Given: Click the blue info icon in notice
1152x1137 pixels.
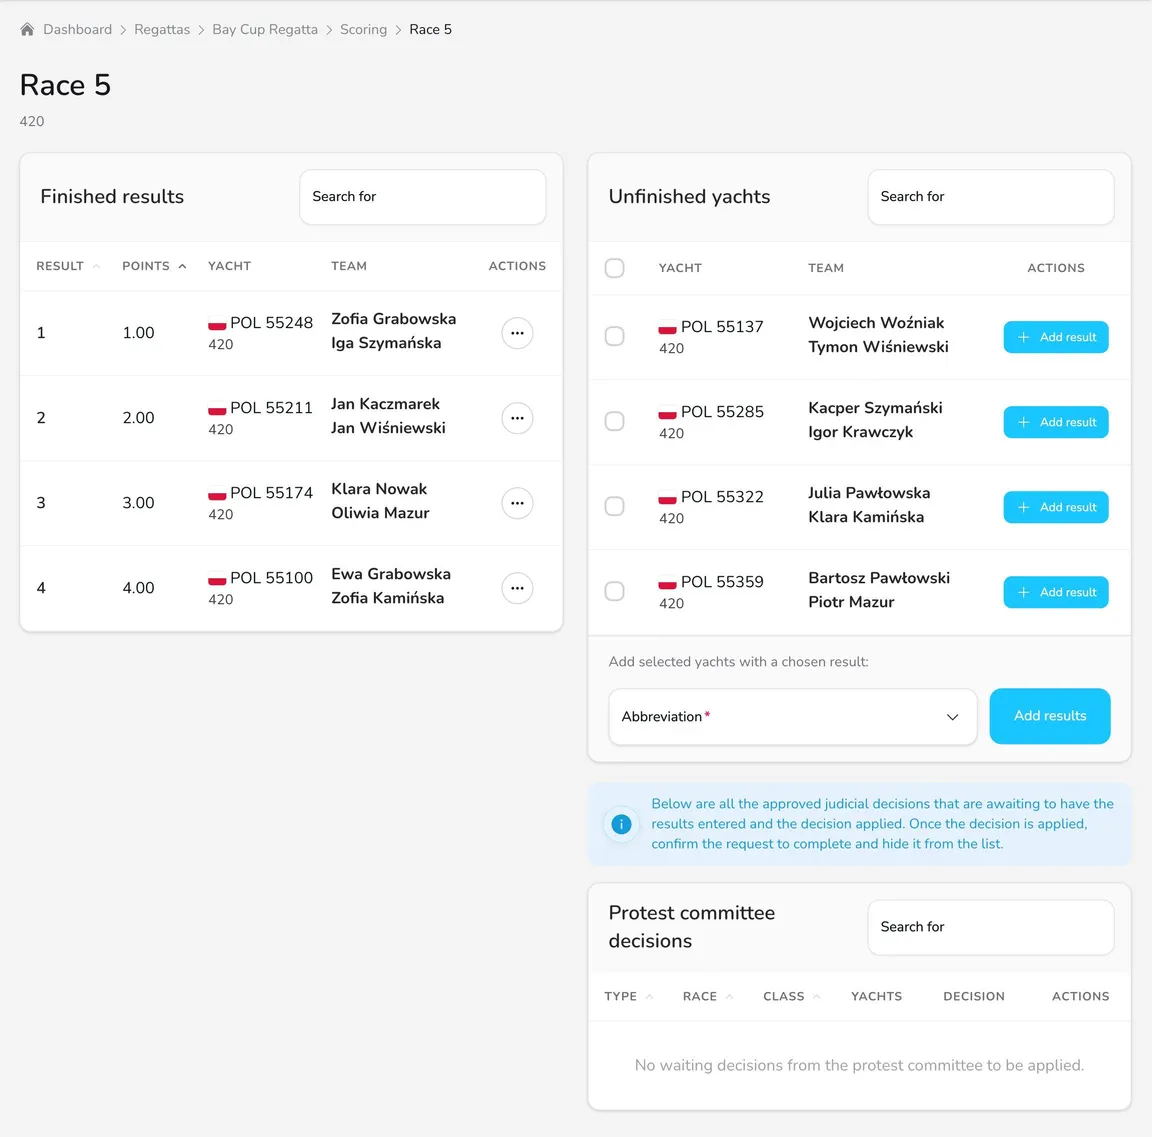Looking at the screenshot, I should 621,824.
